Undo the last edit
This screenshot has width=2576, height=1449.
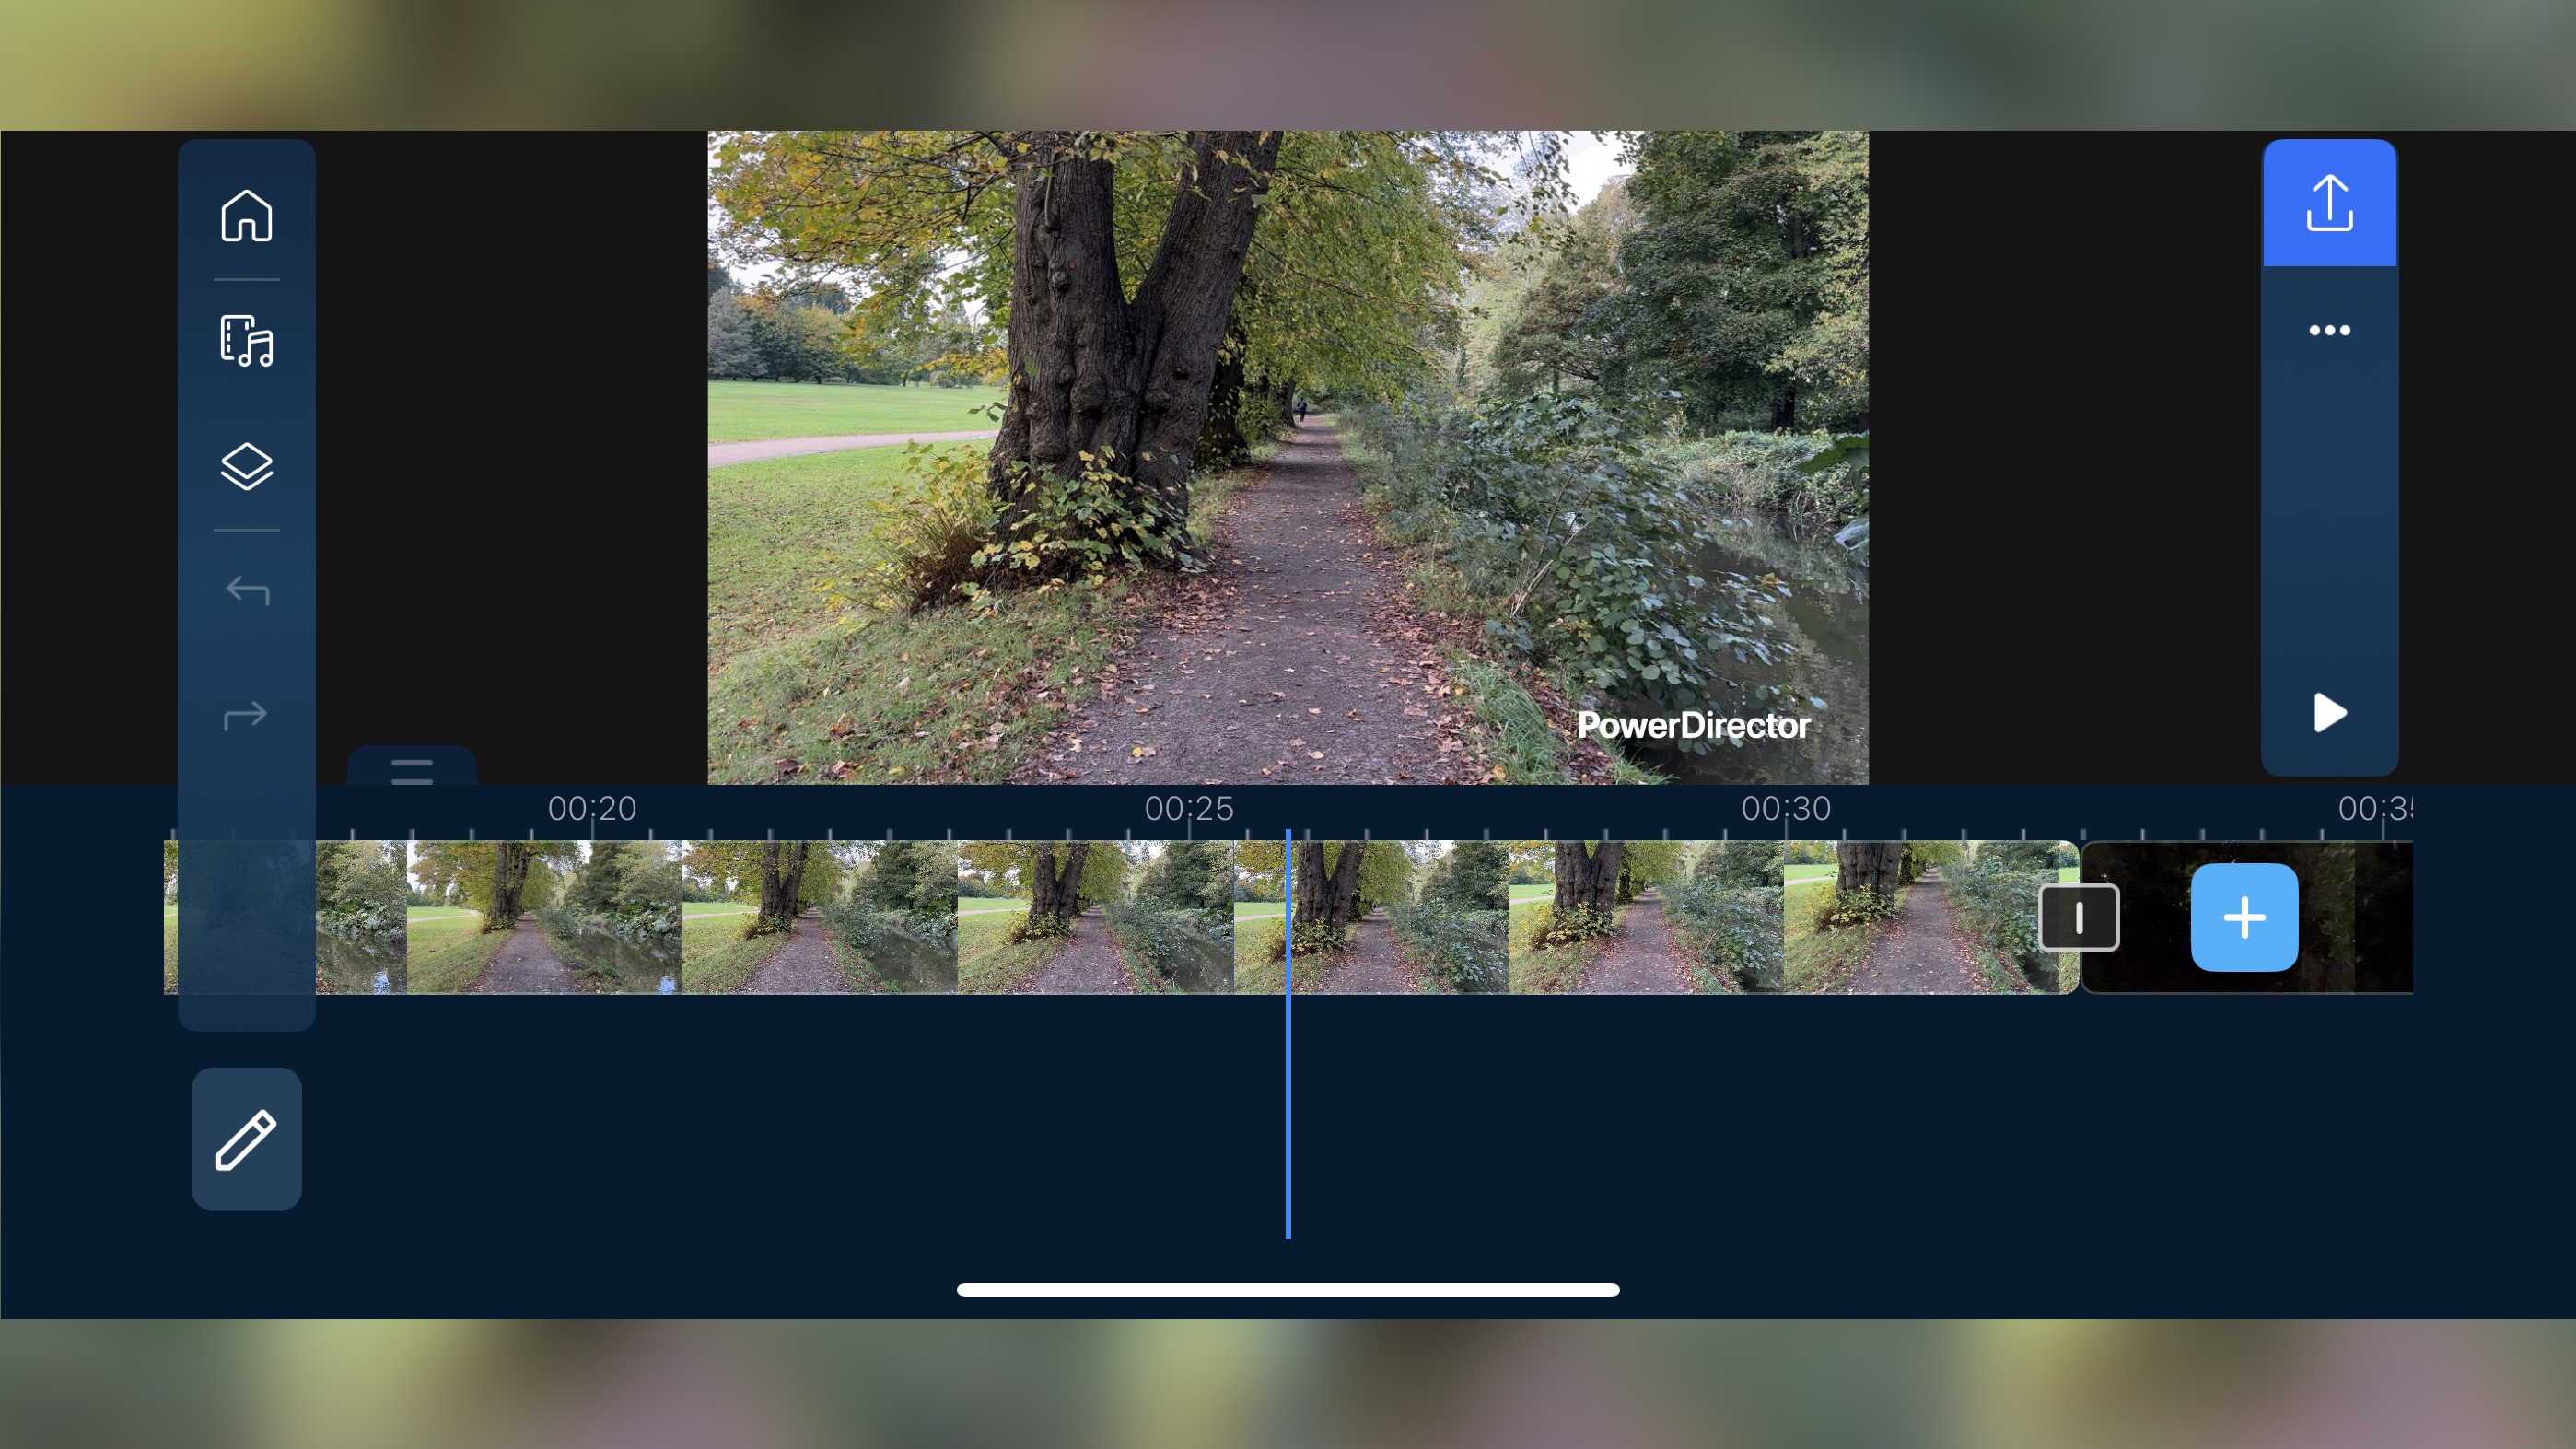pos(246,591)
